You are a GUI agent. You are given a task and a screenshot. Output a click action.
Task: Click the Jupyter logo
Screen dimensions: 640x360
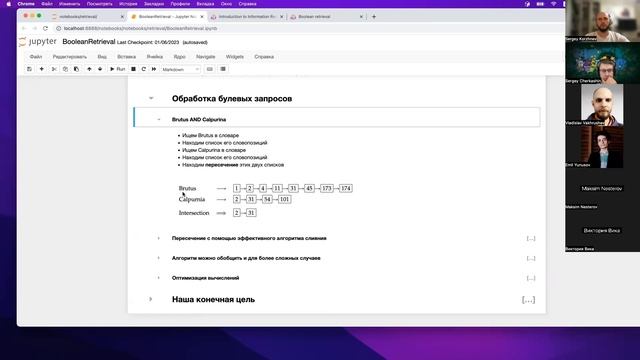click(x=38, y=42)
